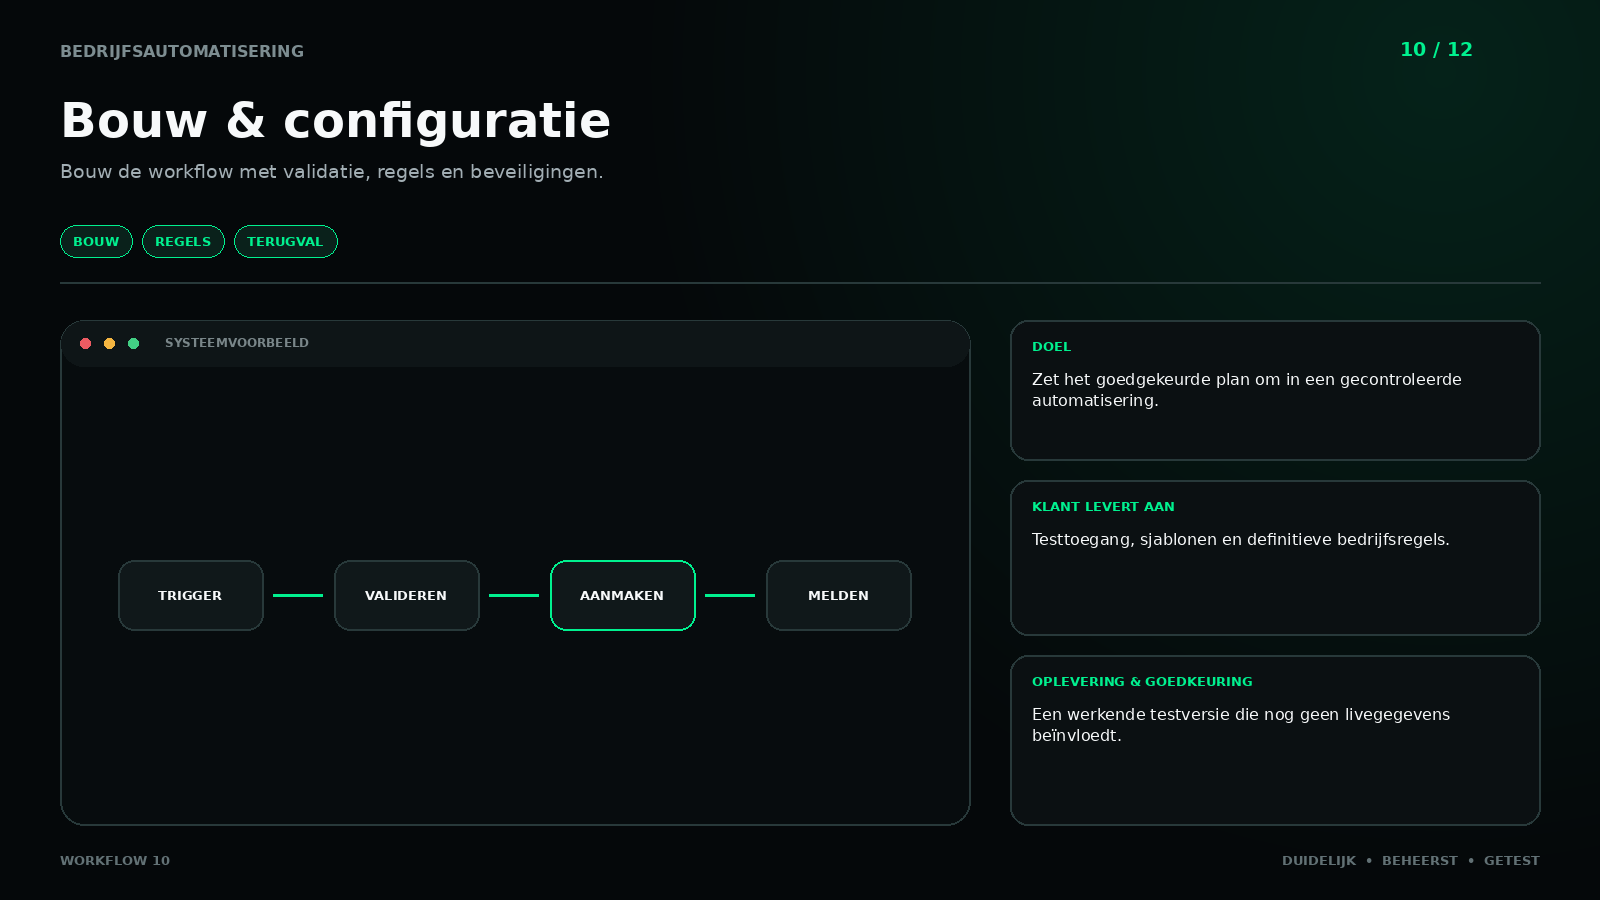The height and width of the screenshot is (900, 1600).
Task: Click the DOEL heading
Action: click(1051, 347)
